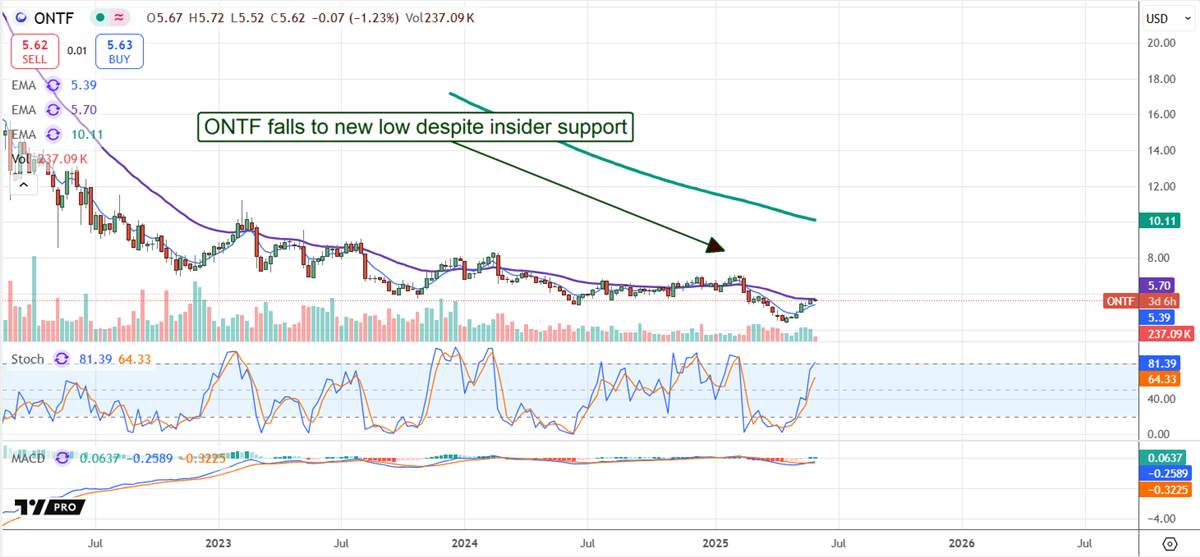Viewport: 1200px width, 557px height.
Task: Click the 8.00 level on the price axis
Action: coord(1161,258)
